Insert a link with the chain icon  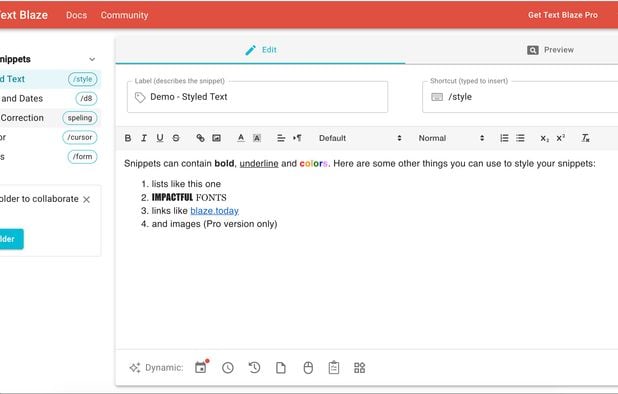[200, 138]
